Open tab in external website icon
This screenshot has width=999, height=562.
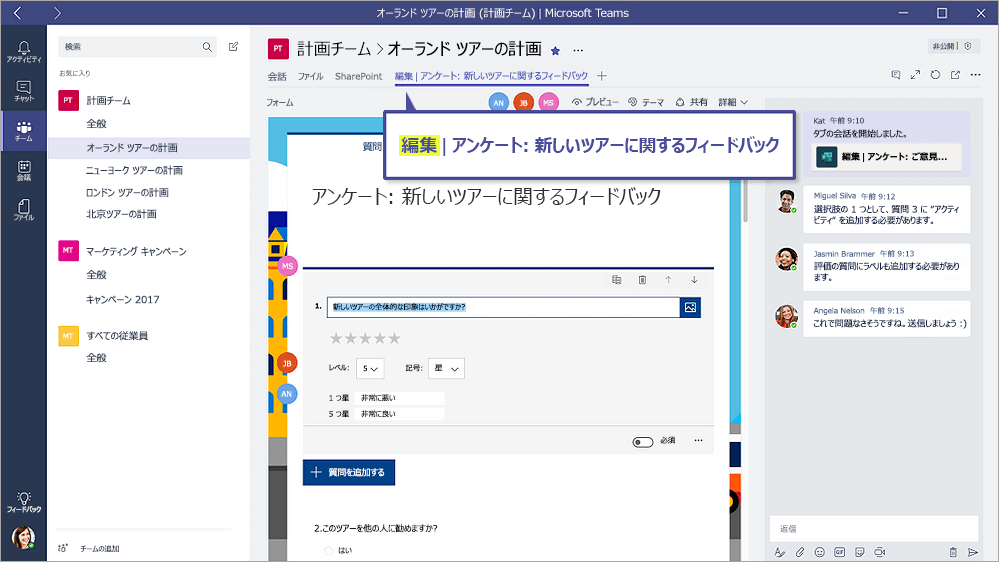[955, 75]
